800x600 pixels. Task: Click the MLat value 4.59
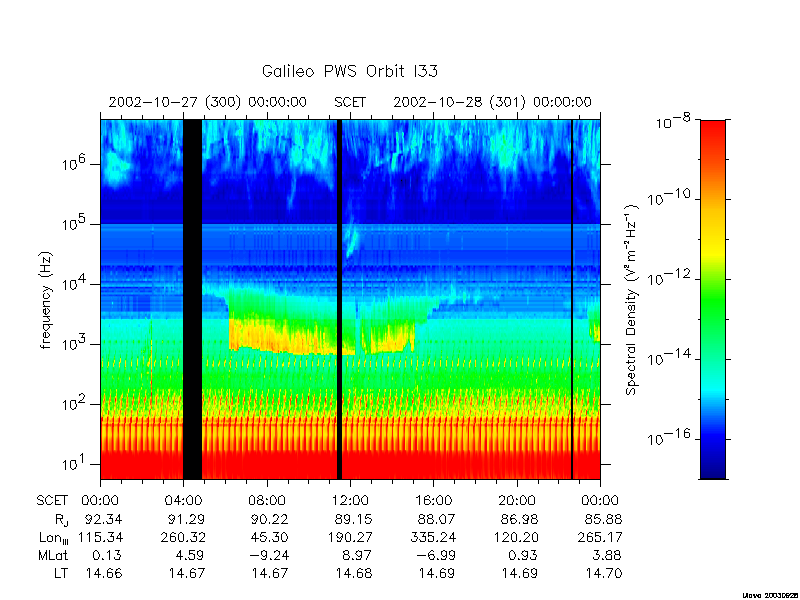(190, 555)
